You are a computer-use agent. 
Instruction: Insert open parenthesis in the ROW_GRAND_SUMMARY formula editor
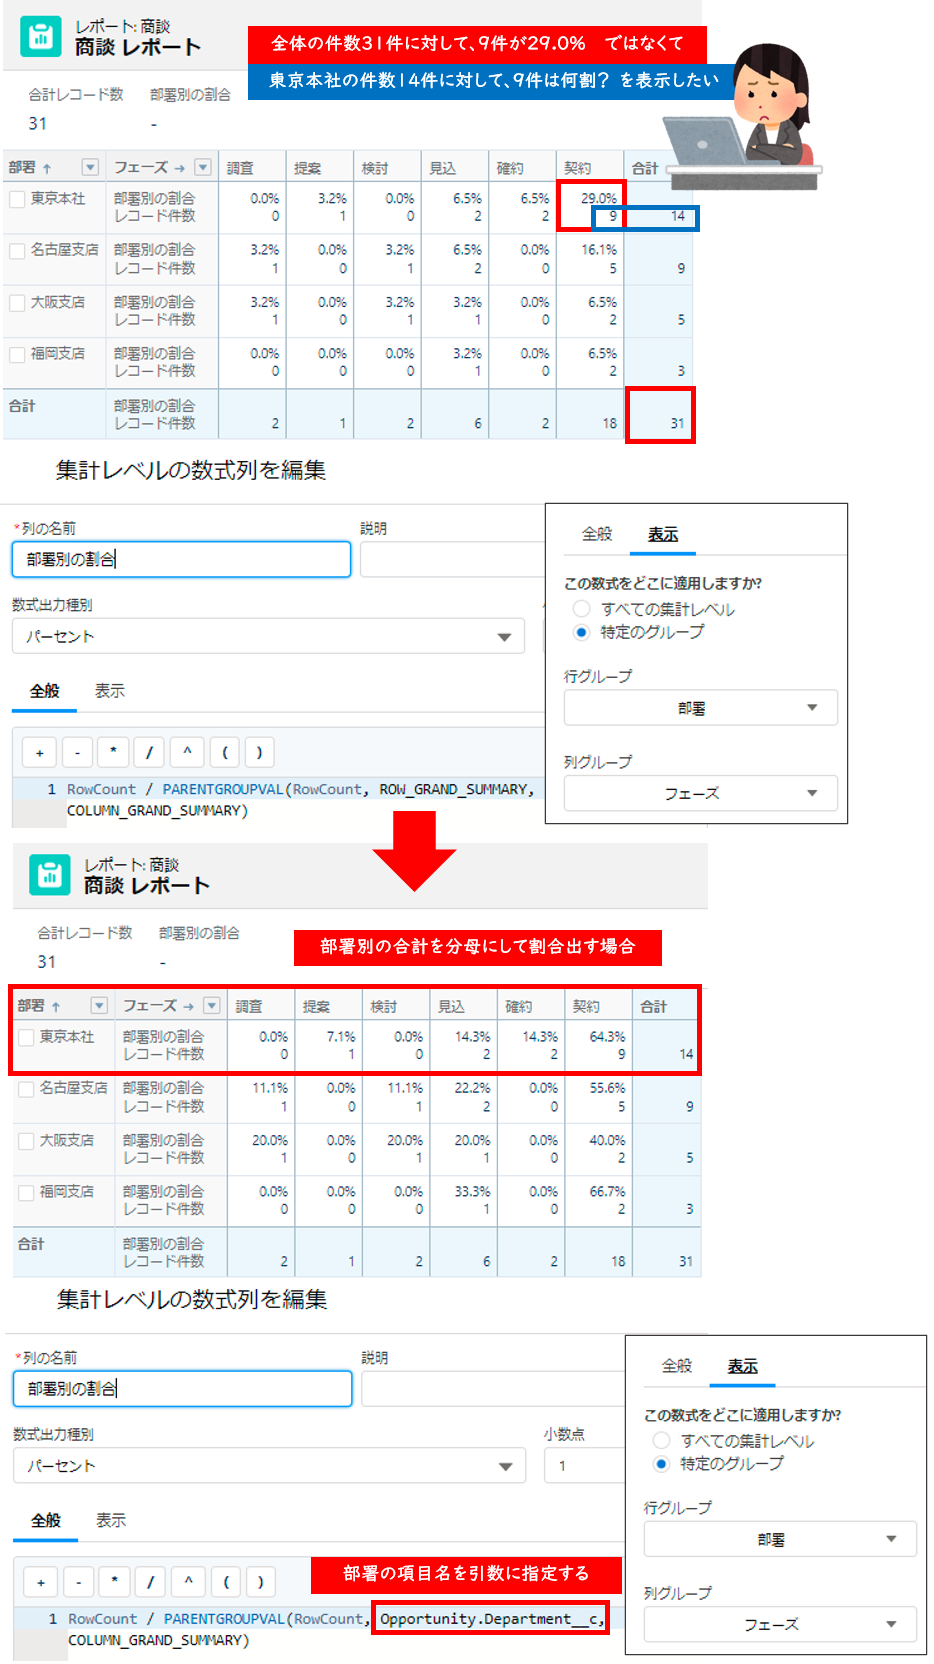(224, 752)
